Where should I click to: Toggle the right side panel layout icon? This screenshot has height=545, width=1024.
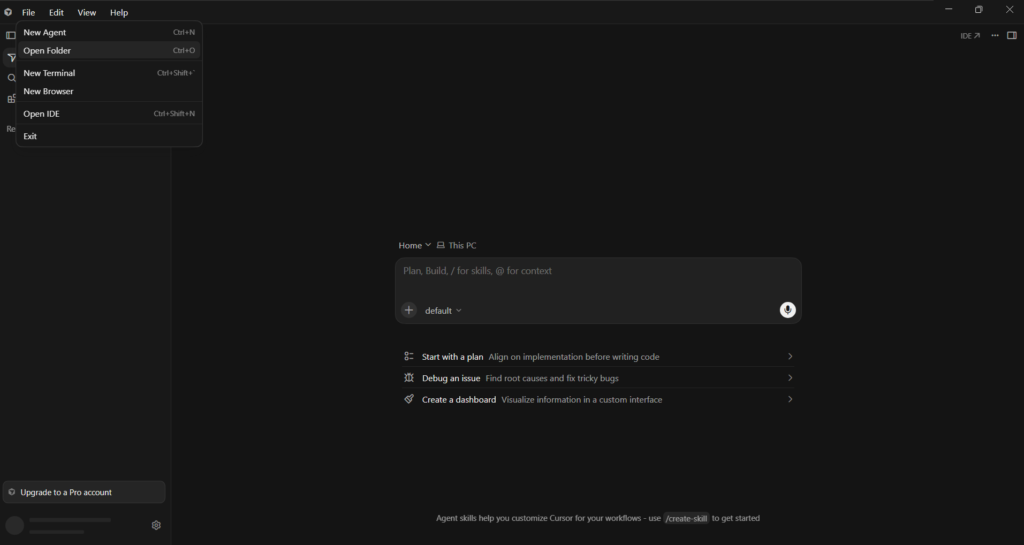tap(1012, 36)
